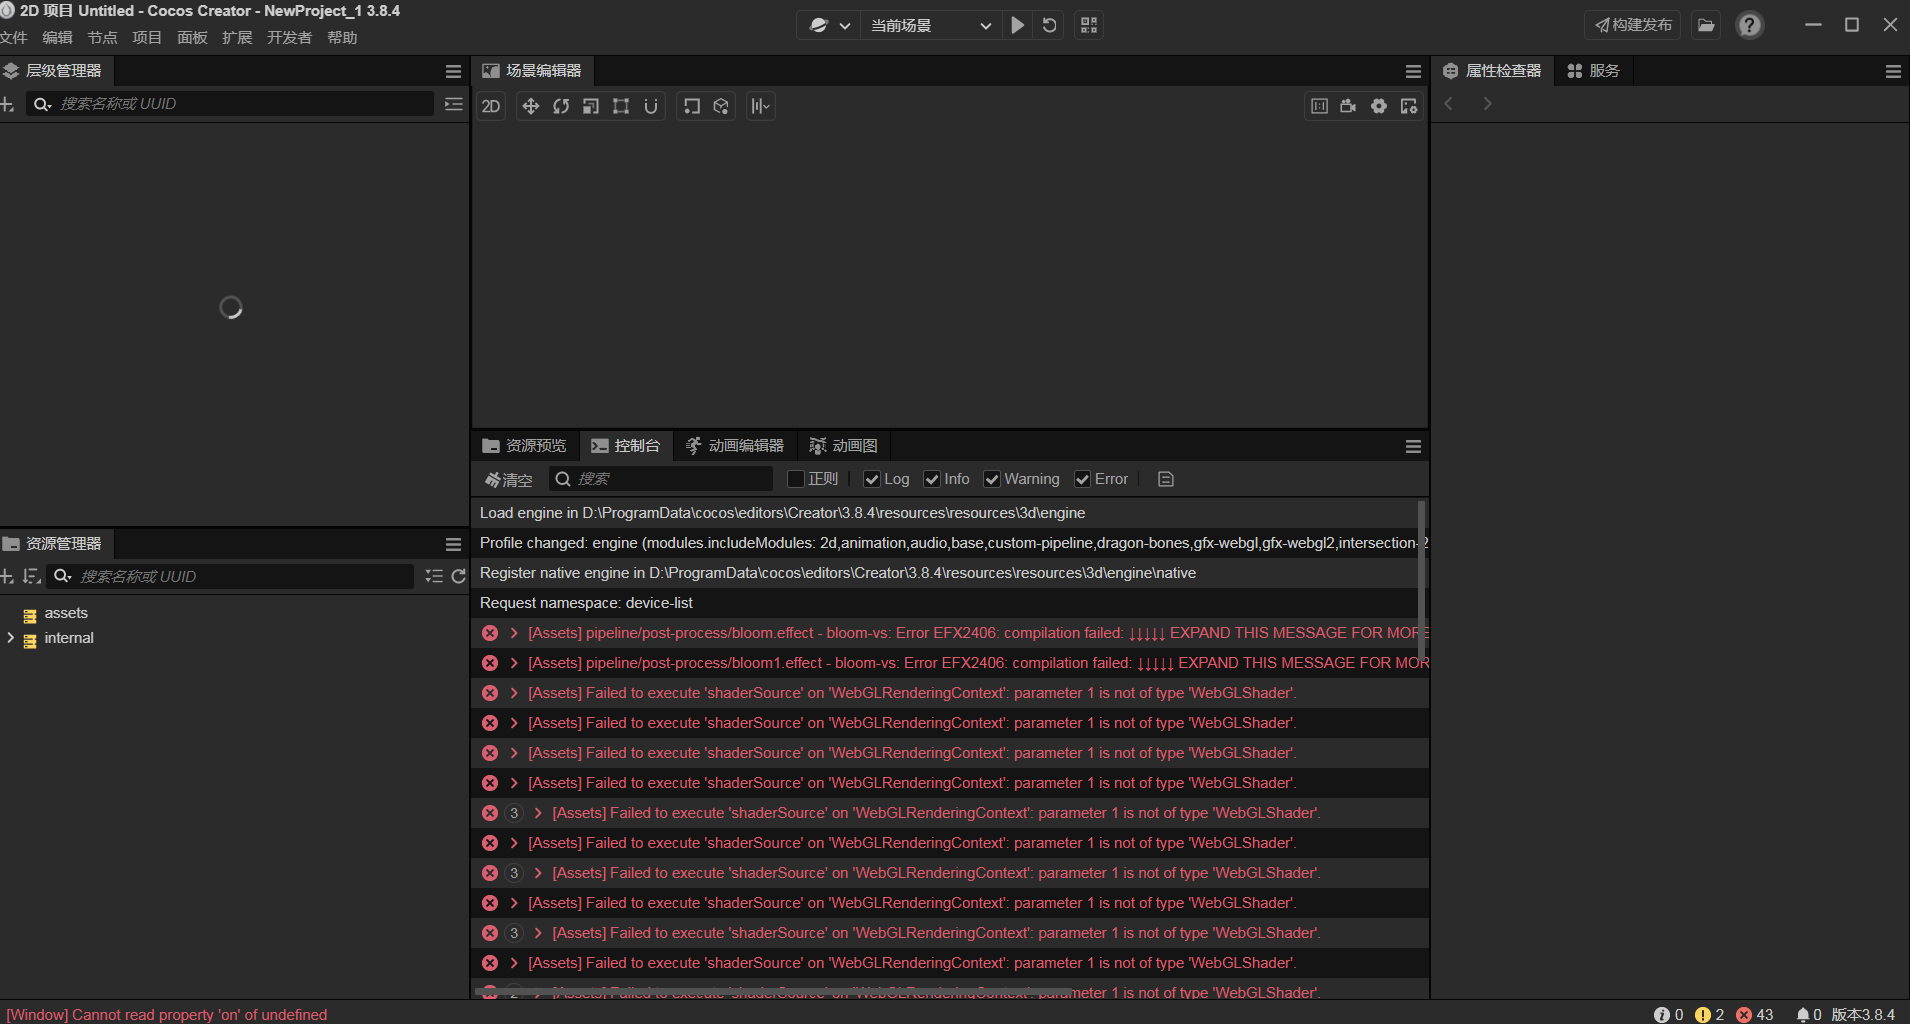Add an asset with the plus icon
The image size is (1910, 1024).
coord(7,576)
